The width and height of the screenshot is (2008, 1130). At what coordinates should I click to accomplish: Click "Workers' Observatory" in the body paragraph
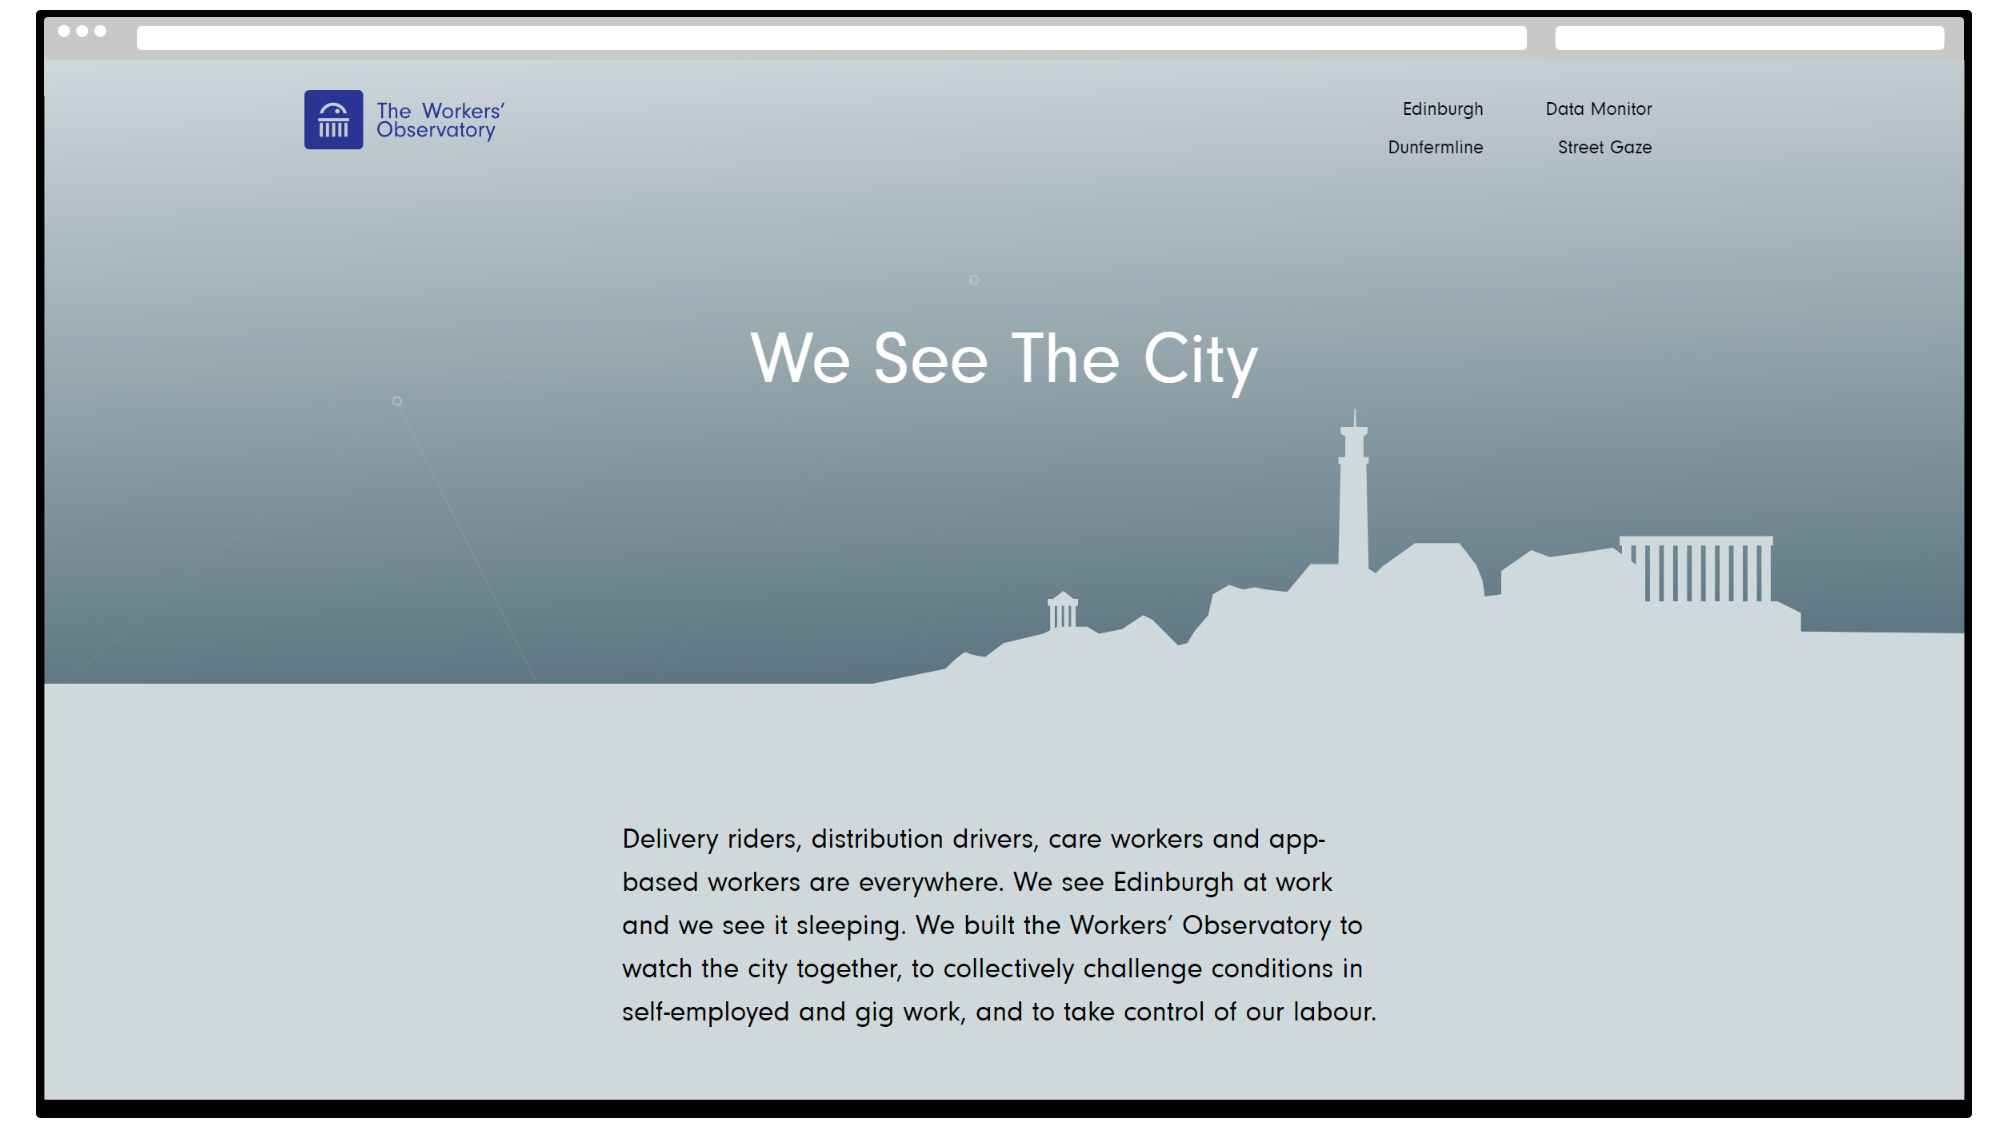(x=1200, y=925)
